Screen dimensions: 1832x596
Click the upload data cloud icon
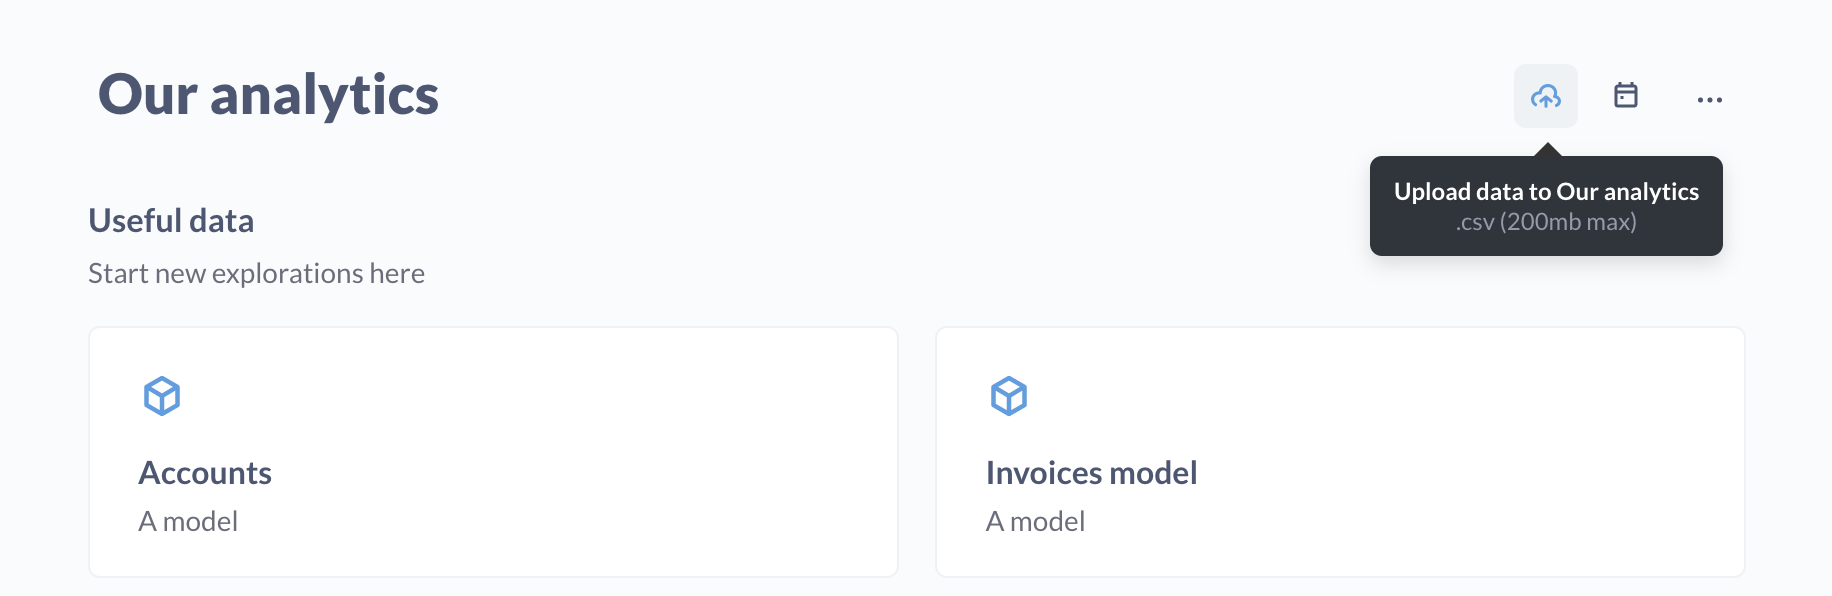1545,96
